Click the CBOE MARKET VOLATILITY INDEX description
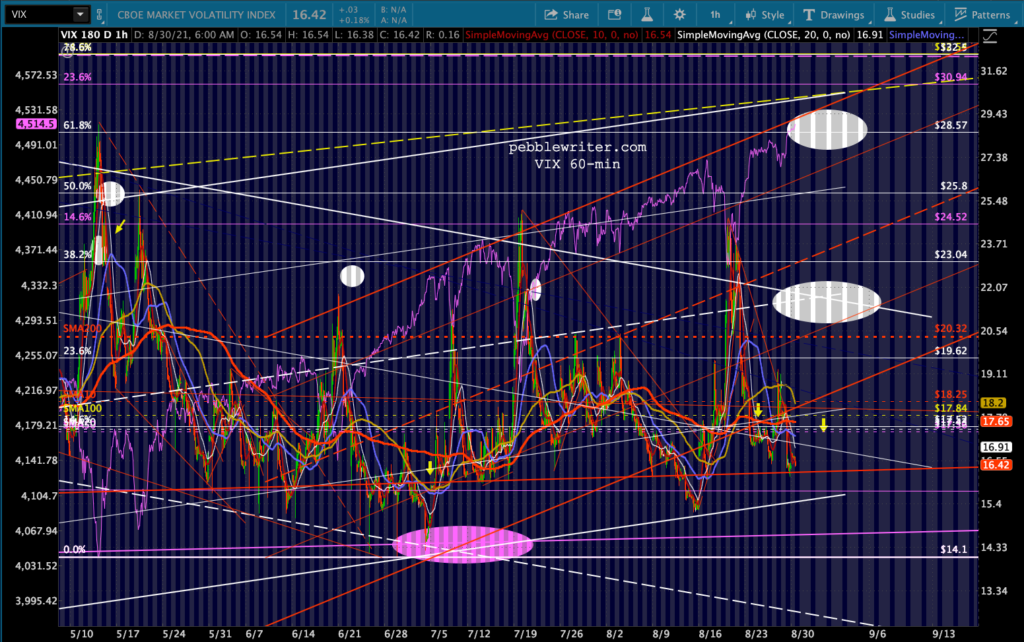 (x=196, y=14)
